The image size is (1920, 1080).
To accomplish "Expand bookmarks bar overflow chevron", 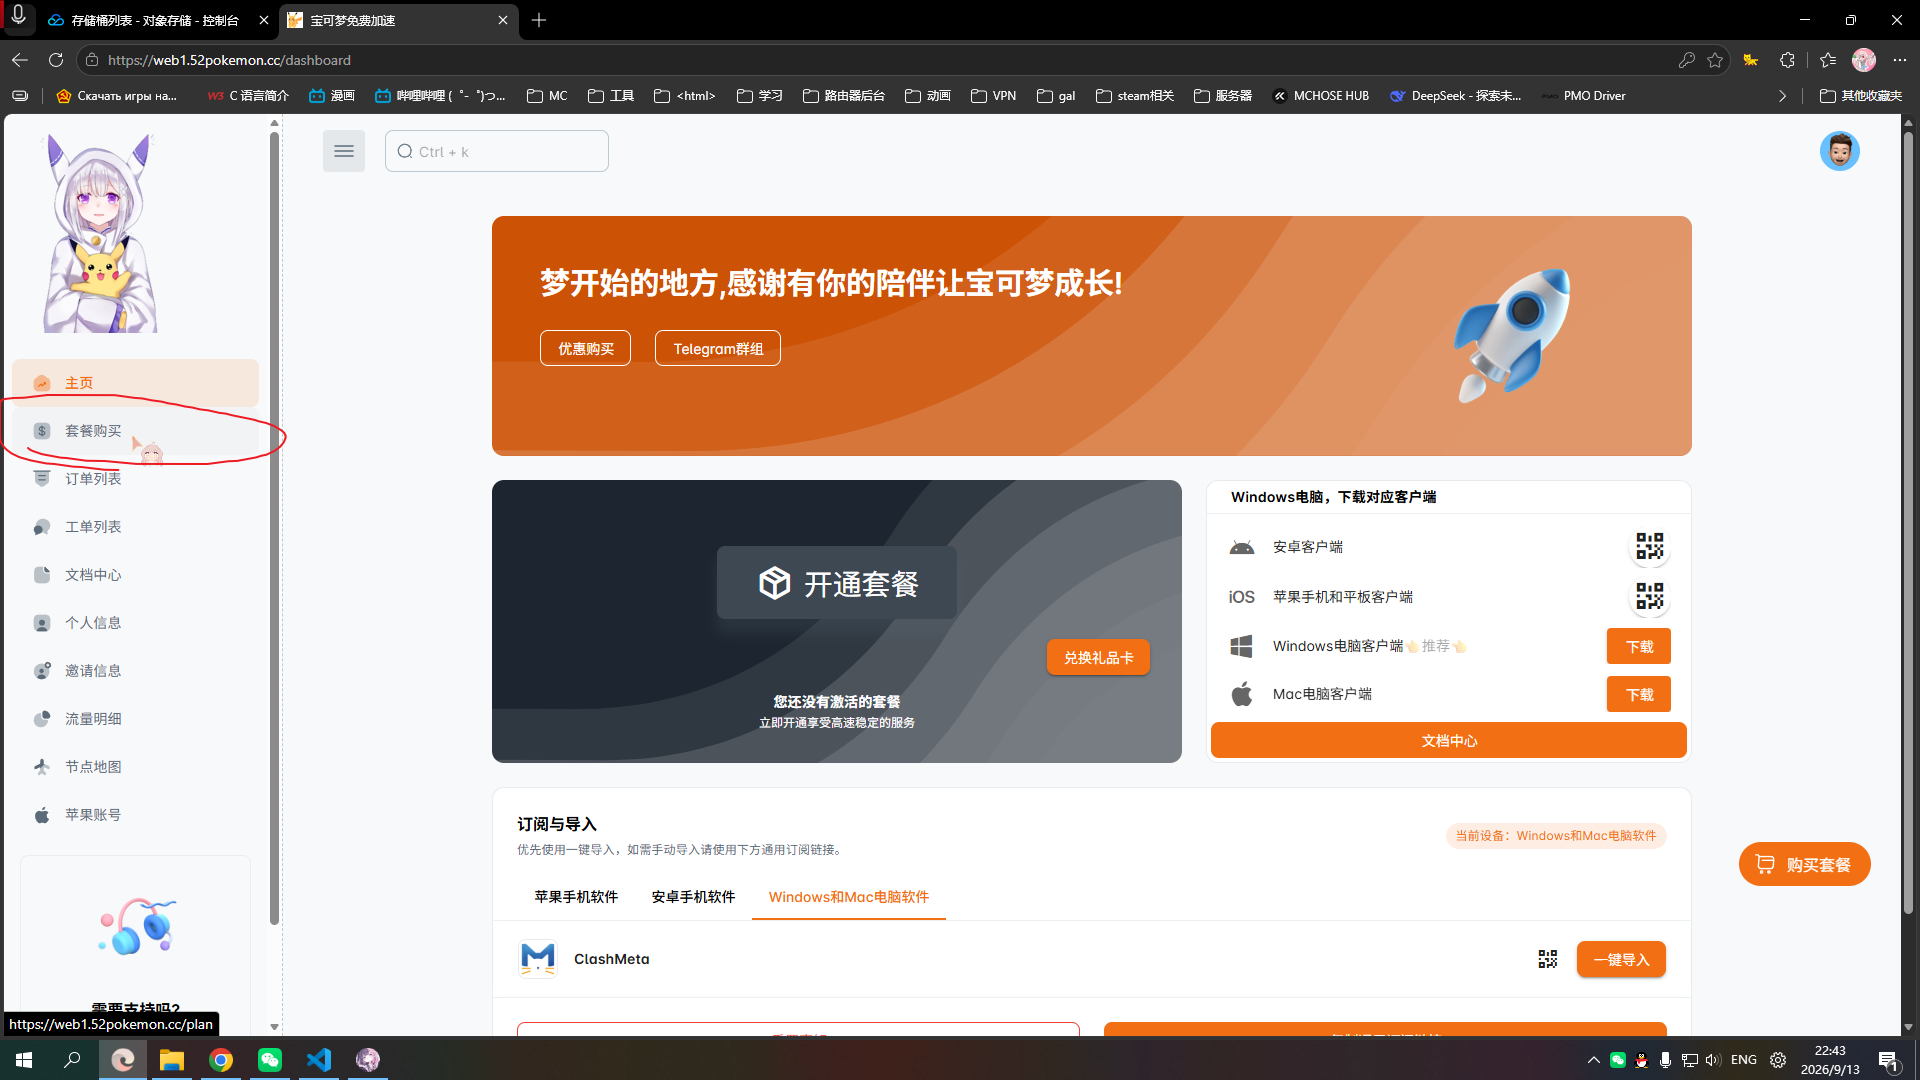I will coord(1782,96).
